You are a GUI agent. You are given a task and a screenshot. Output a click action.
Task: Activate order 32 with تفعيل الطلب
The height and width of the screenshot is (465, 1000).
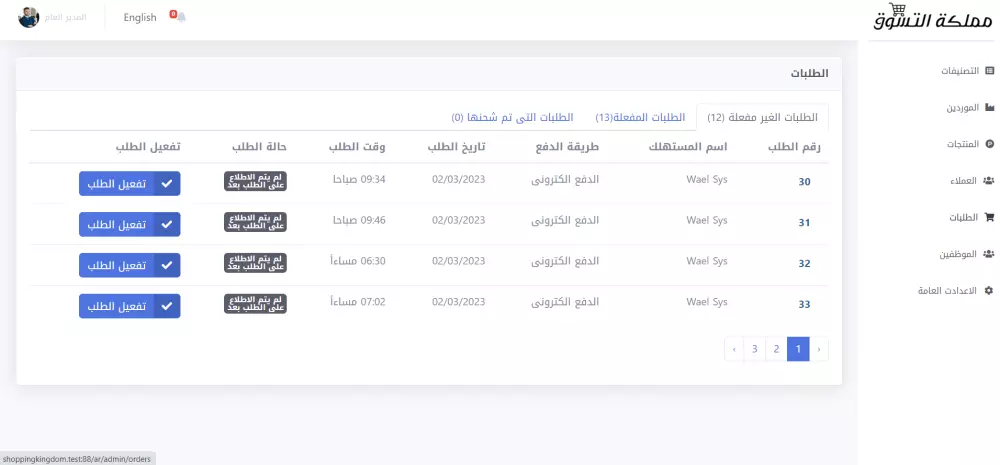129,265
